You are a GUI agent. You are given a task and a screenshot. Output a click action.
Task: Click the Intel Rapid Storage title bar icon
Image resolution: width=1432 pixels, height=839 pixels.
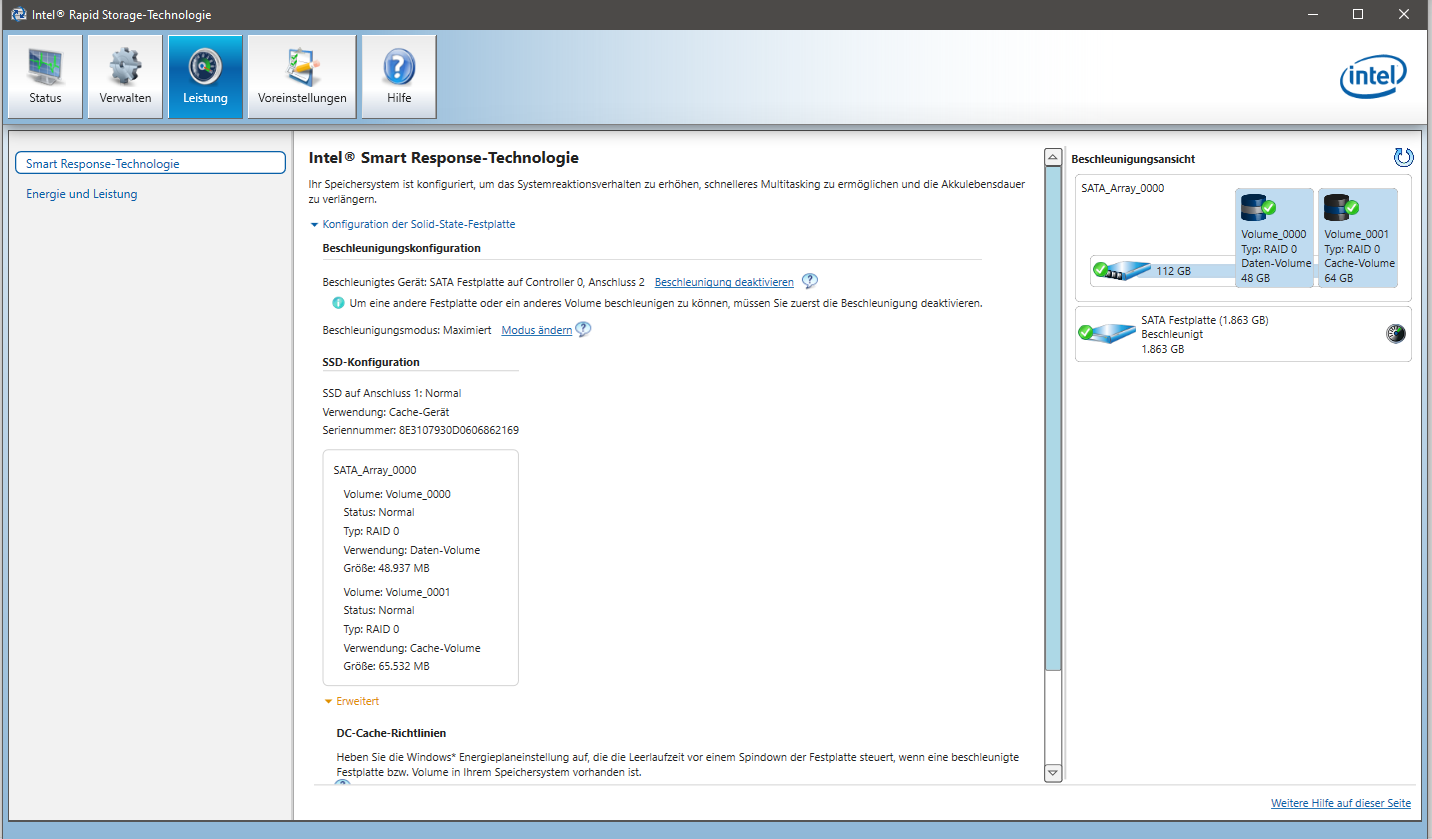click(x=18, y=15)
